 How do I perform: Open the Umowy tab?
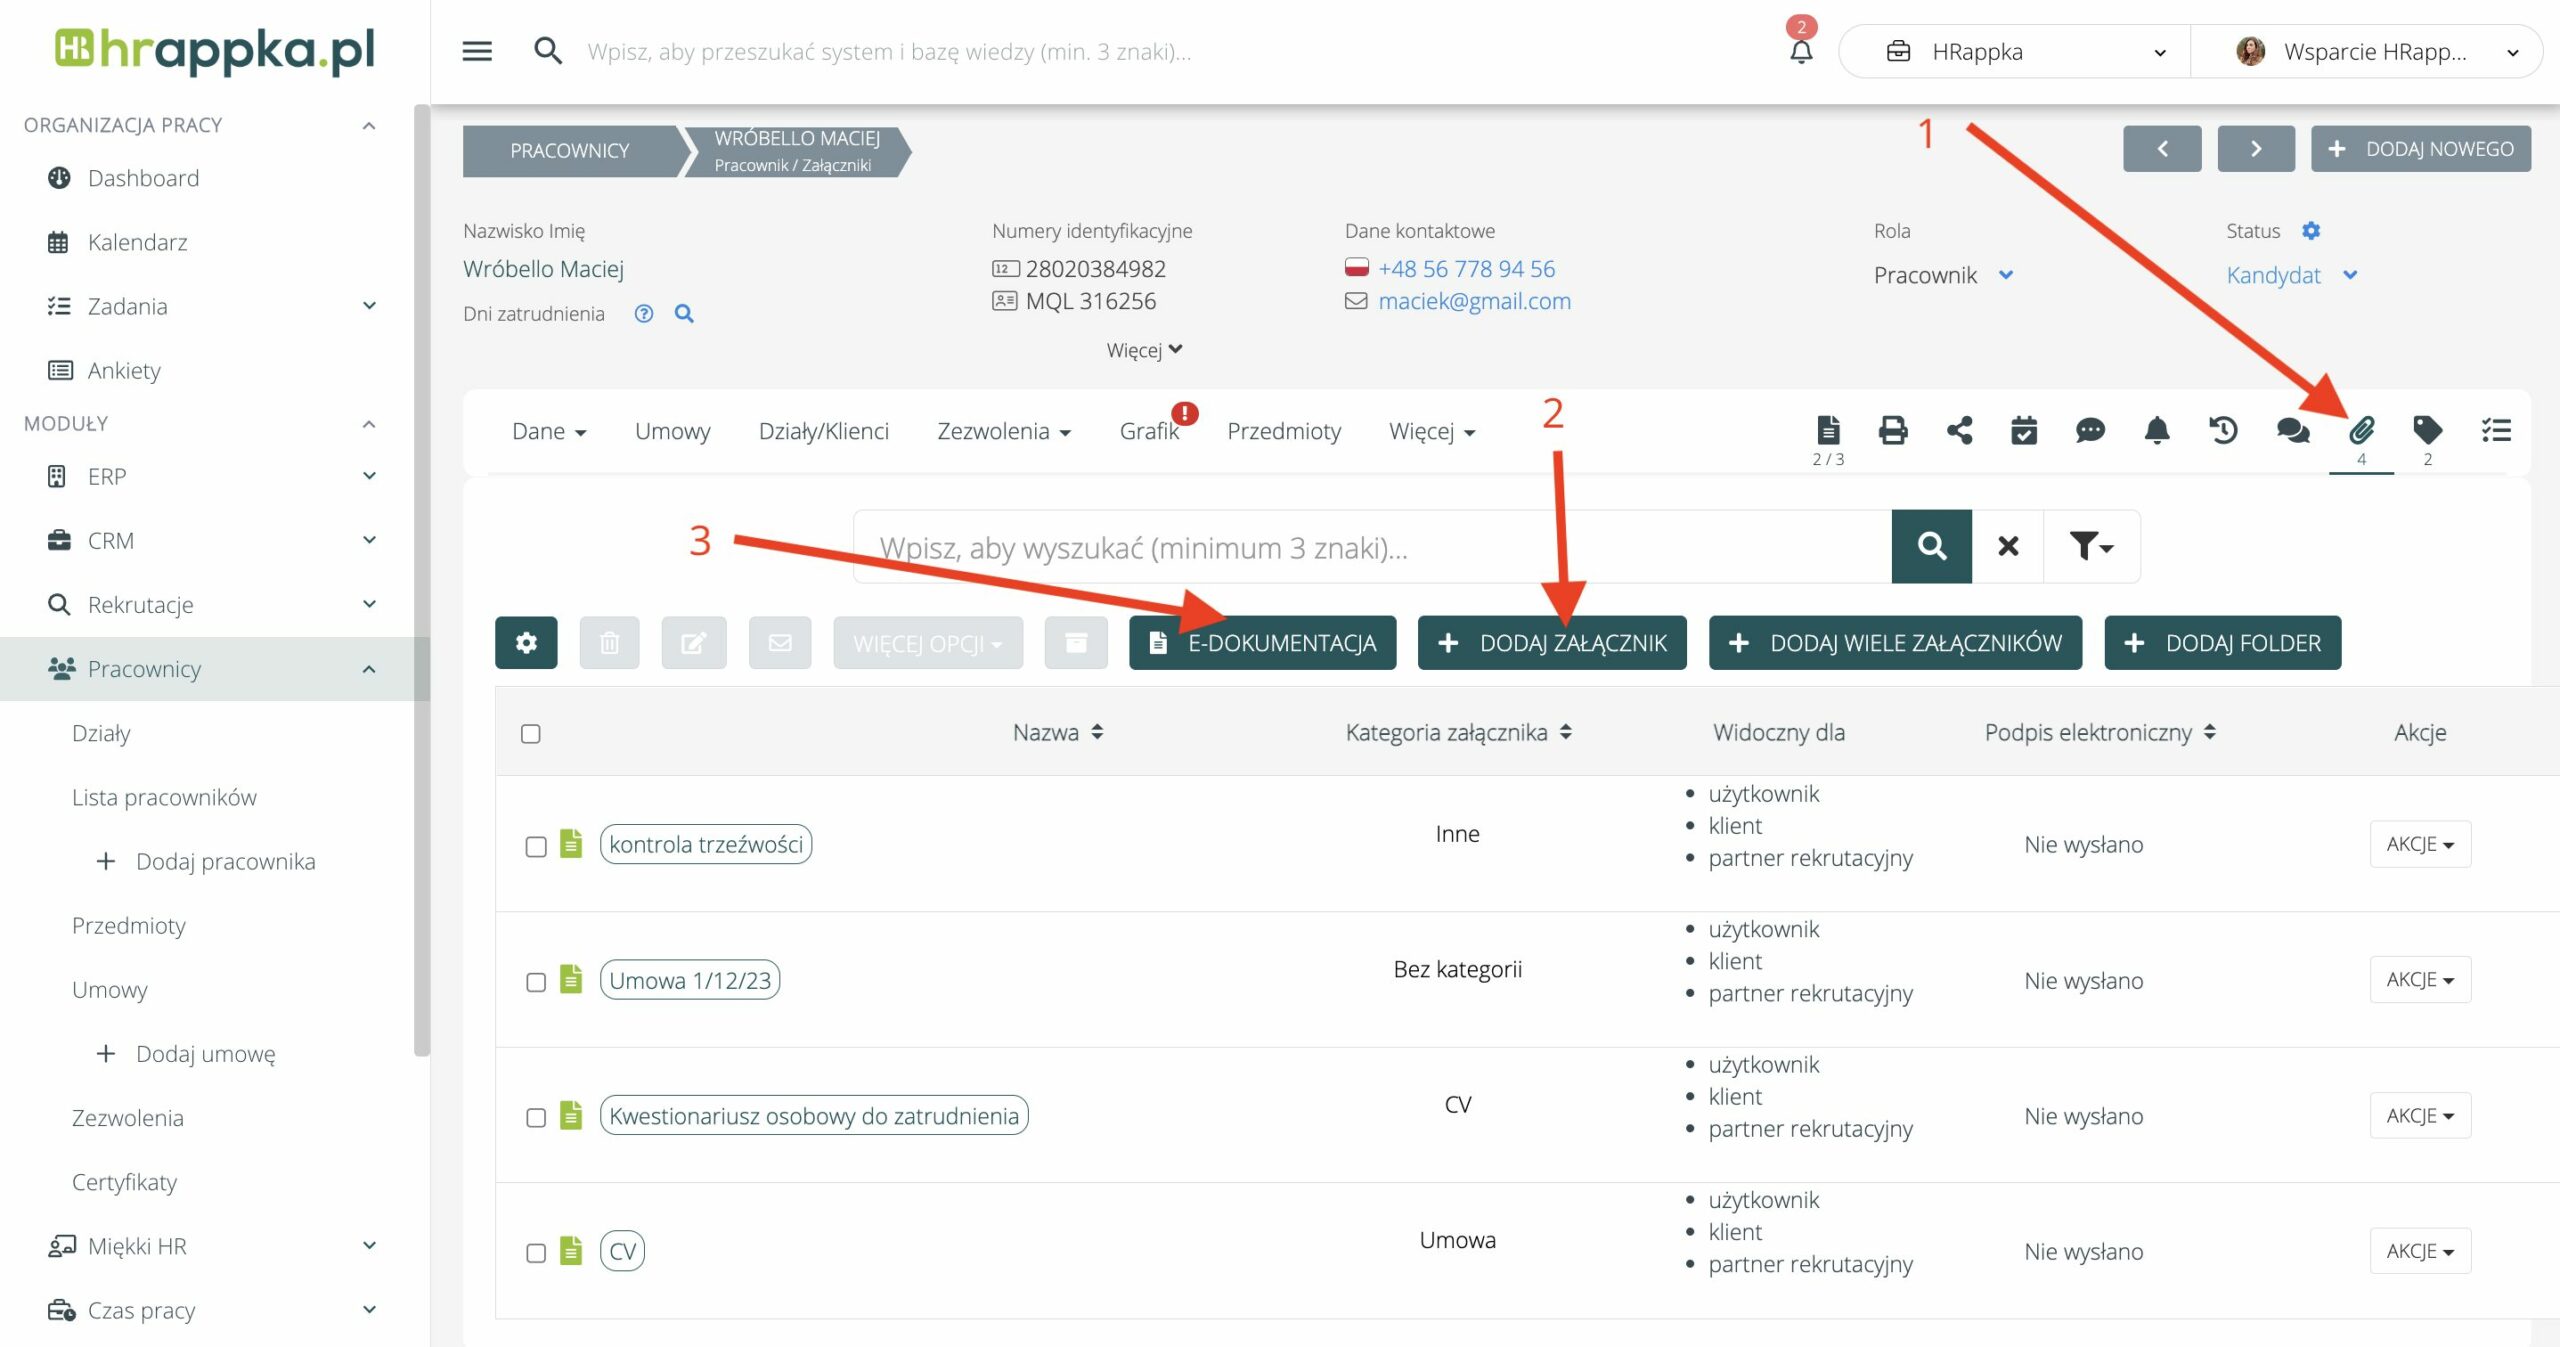coord(672,431)
